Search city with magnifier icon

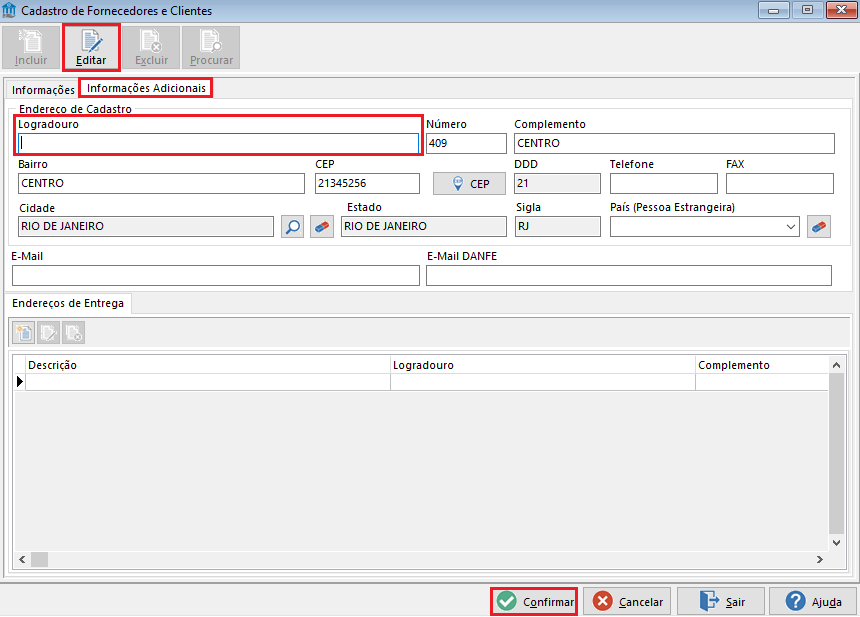292,227
